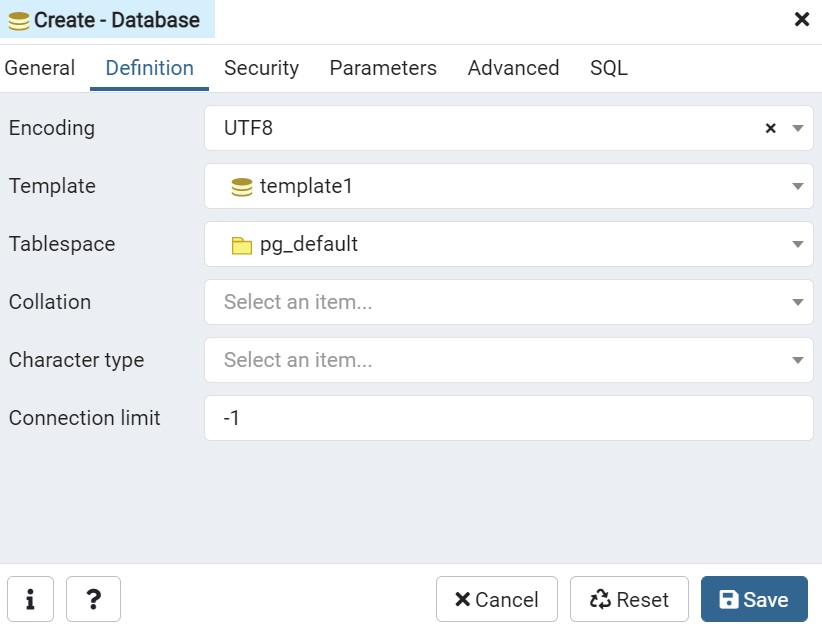
Task: Open help via the question mark icon
Action: coord(93,599)
